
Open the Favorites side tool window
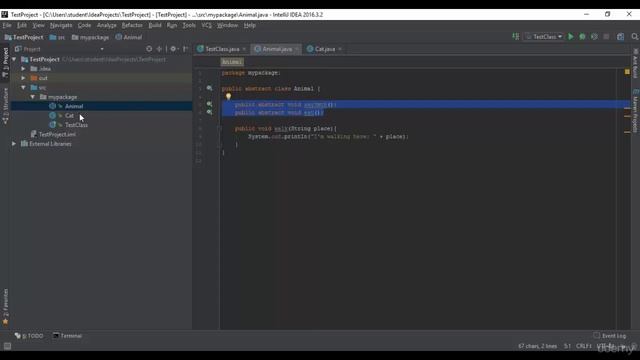(x=5, y=307)
